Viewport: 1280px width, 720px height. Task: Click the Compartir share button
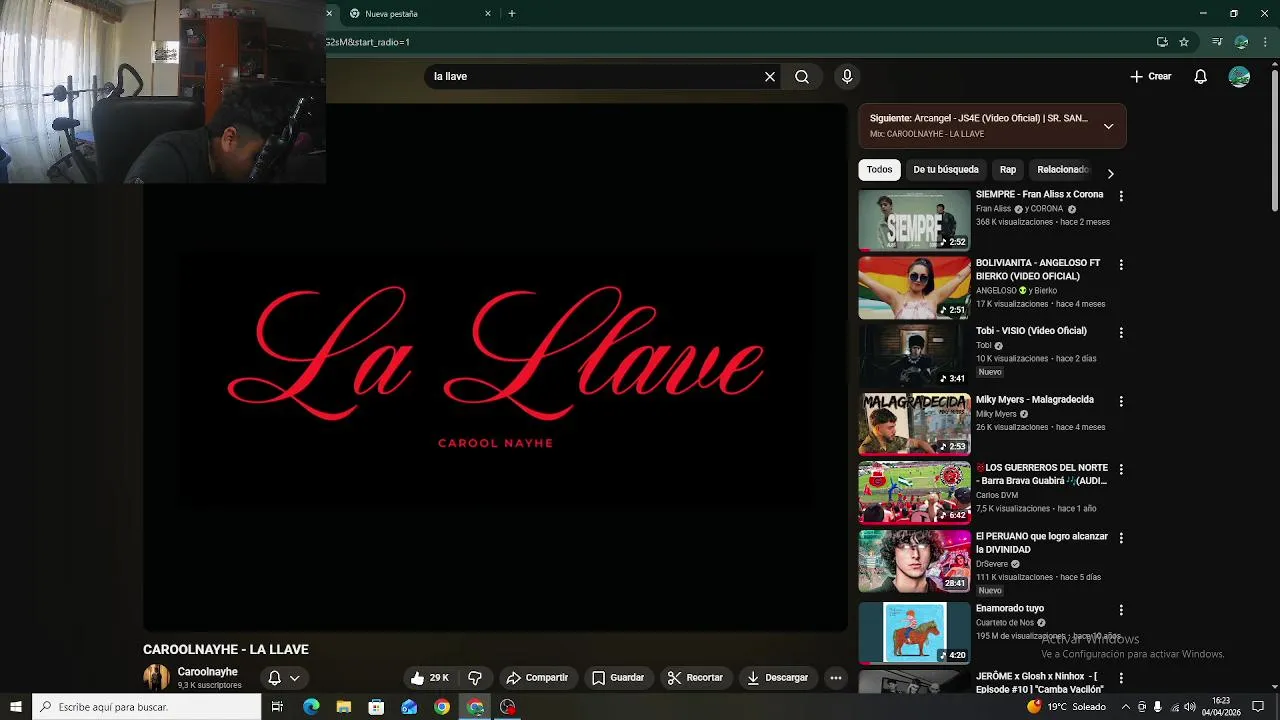pos(537,678)
